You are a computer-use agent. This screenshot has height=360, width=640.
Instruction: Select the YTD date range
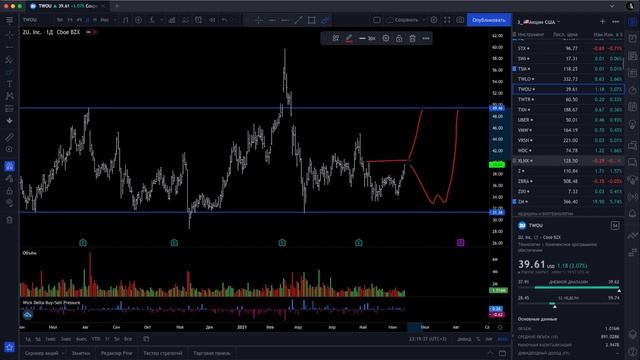point(96,339)
